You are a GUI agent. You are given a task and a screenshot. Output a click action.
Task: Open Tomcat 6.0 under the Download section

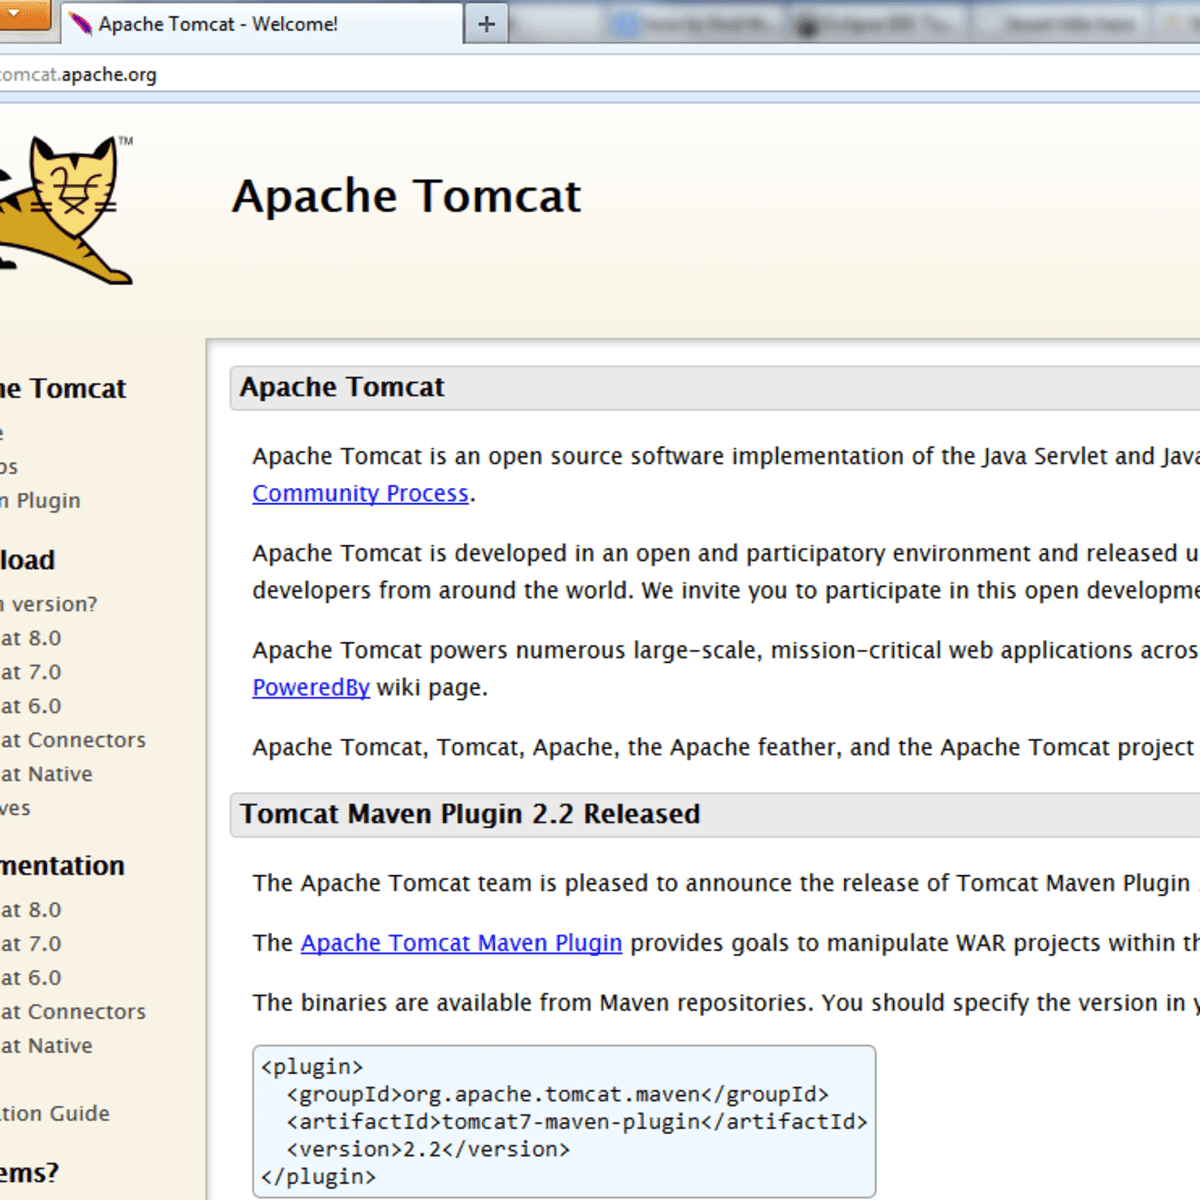pos(31,706)
